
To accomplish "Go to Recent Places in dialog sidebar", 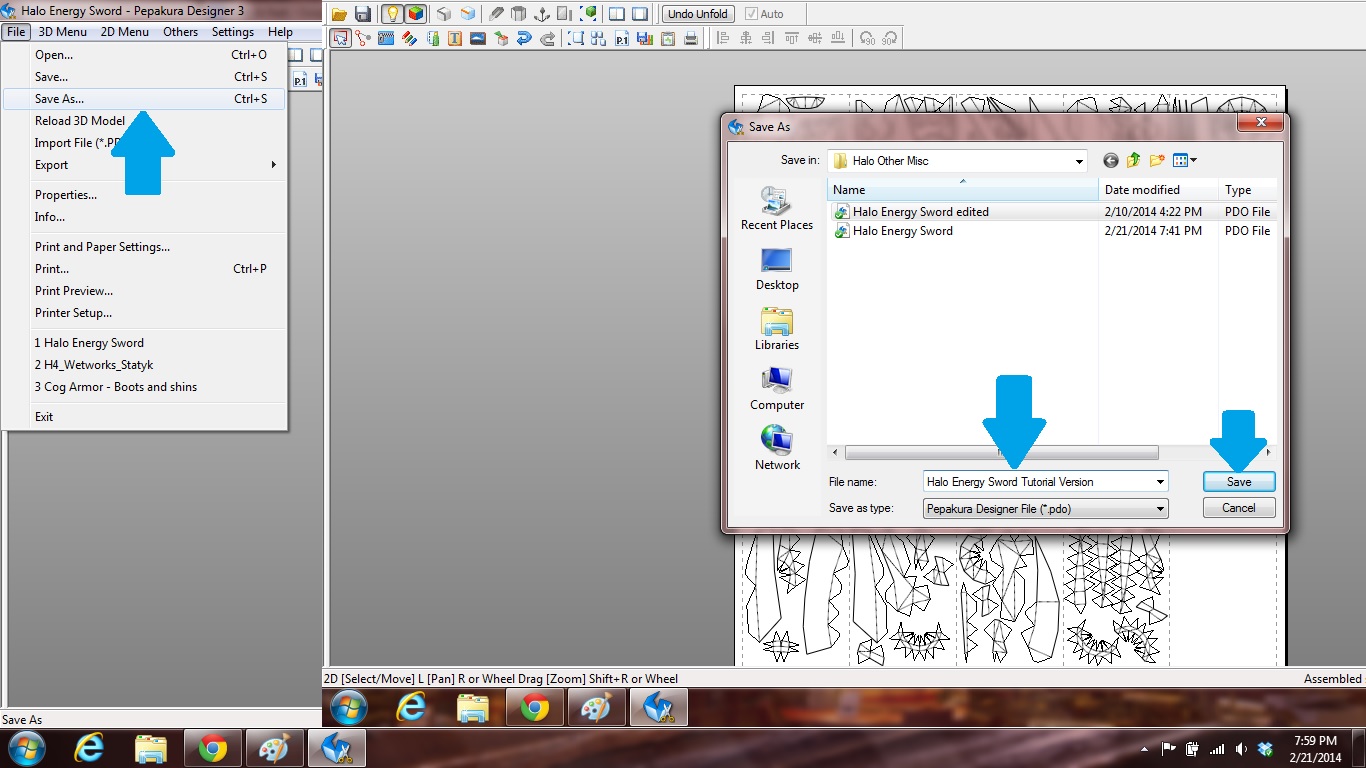I will 776,209.
